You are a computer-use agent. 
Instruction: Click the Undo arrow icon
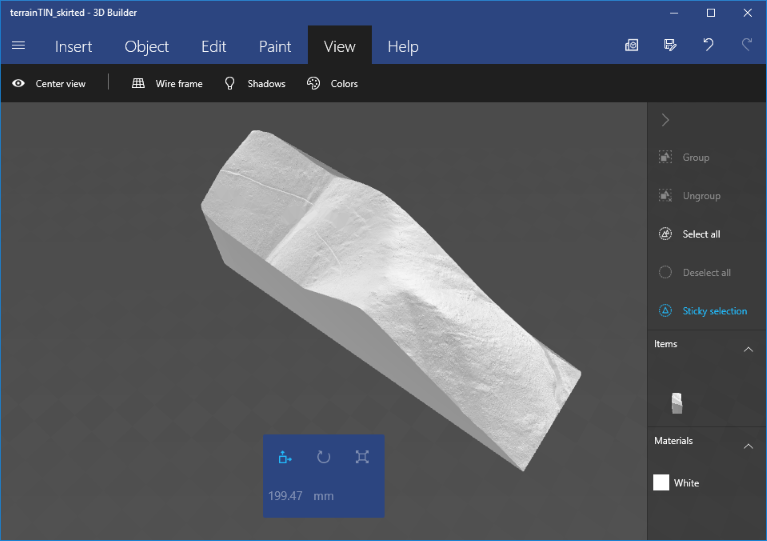tap(708, 45)
